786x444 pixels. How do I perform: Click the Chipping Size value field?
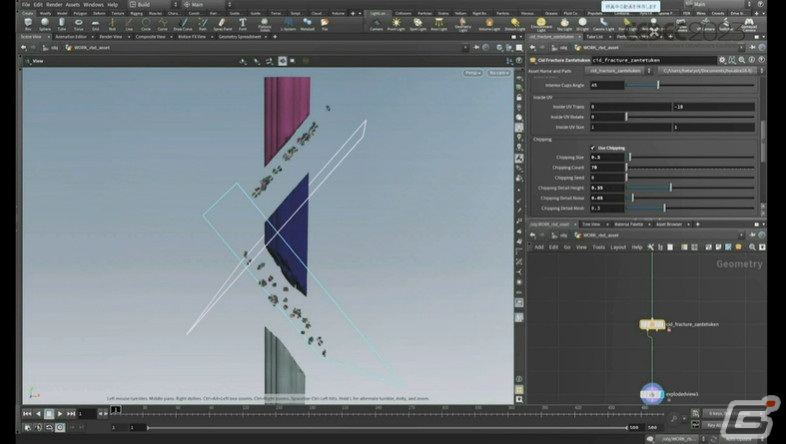click(607, 157)
